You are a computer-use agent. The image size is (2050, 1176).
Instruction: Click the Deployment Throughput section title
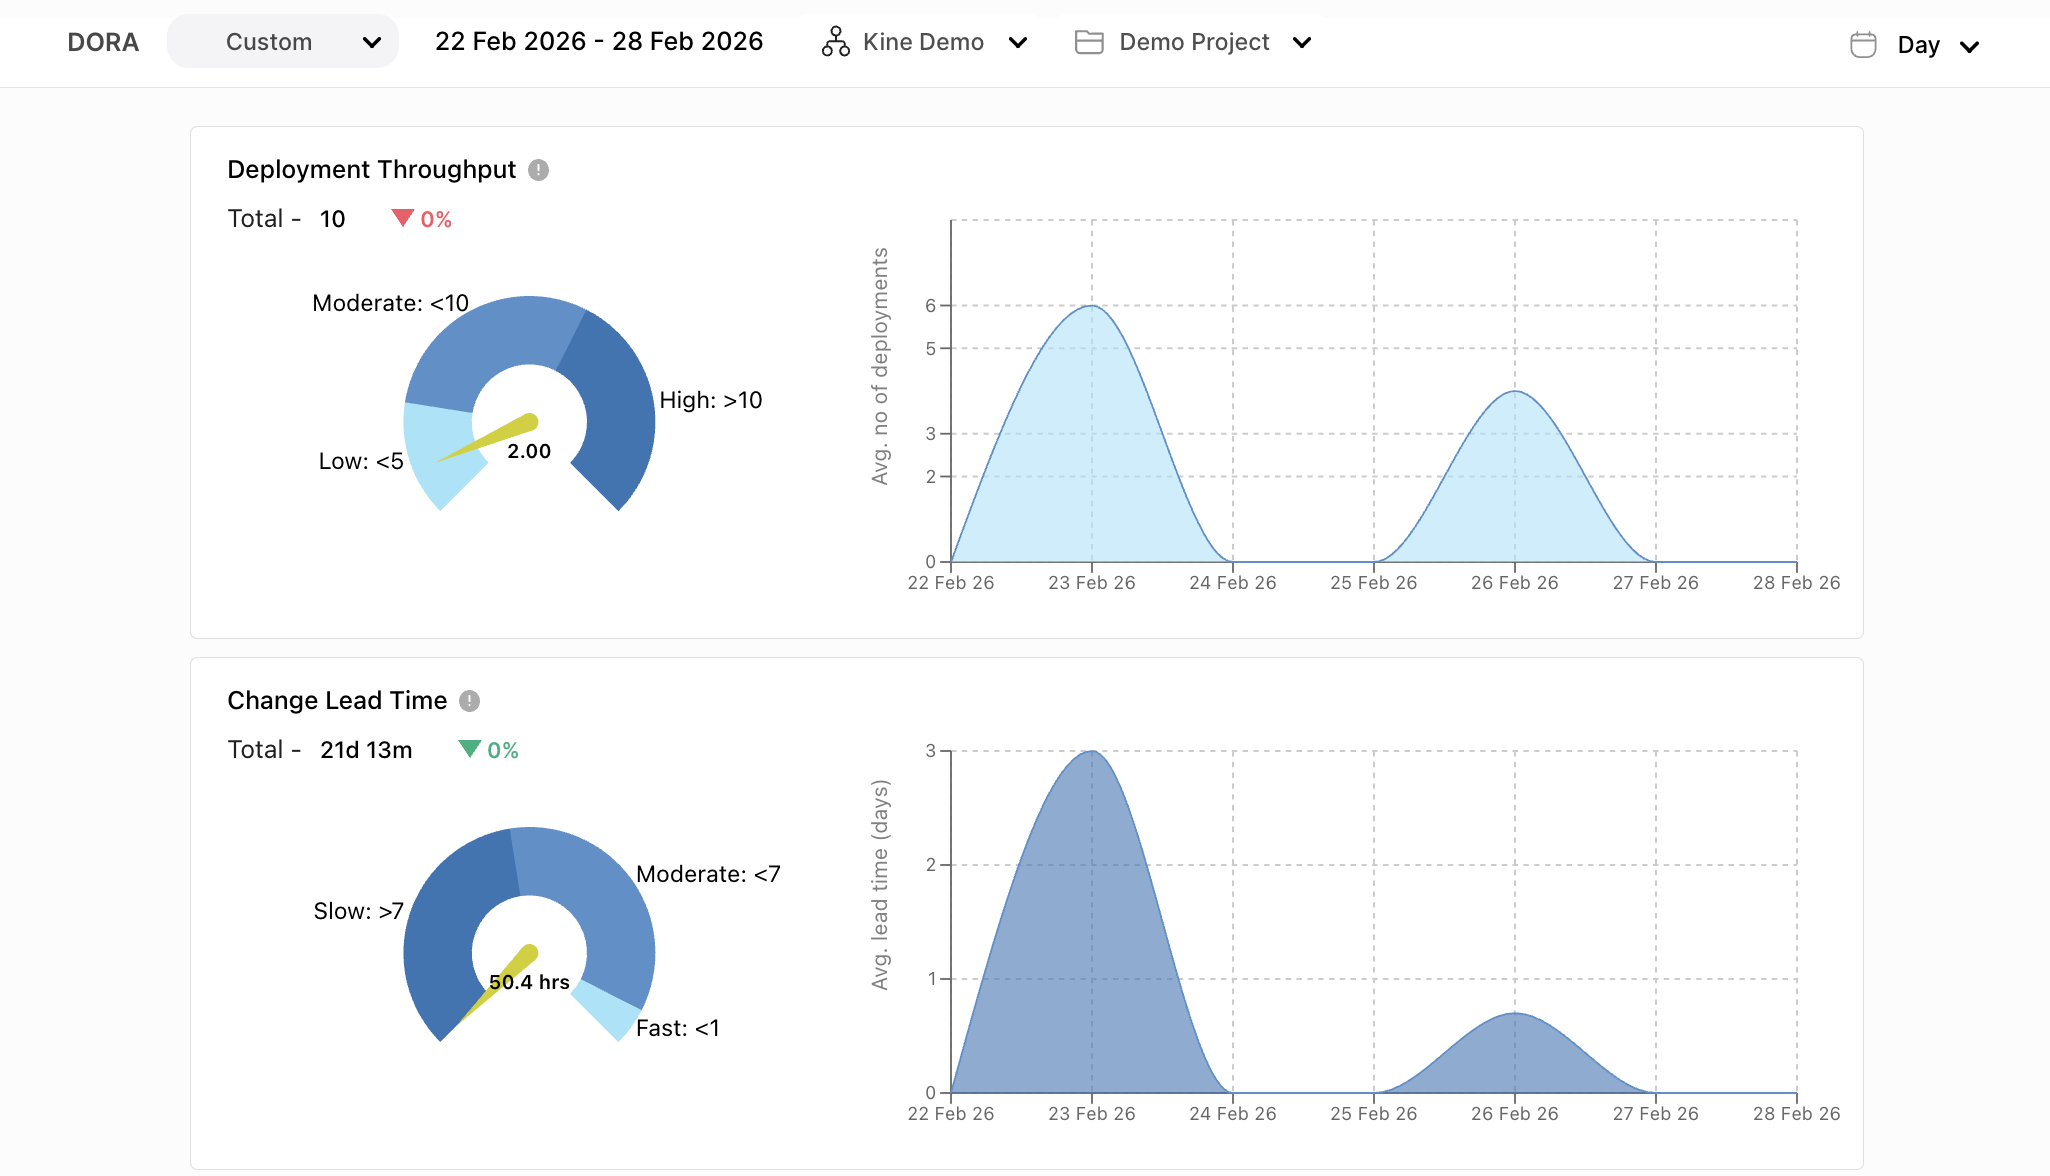(x=372, y=169)
